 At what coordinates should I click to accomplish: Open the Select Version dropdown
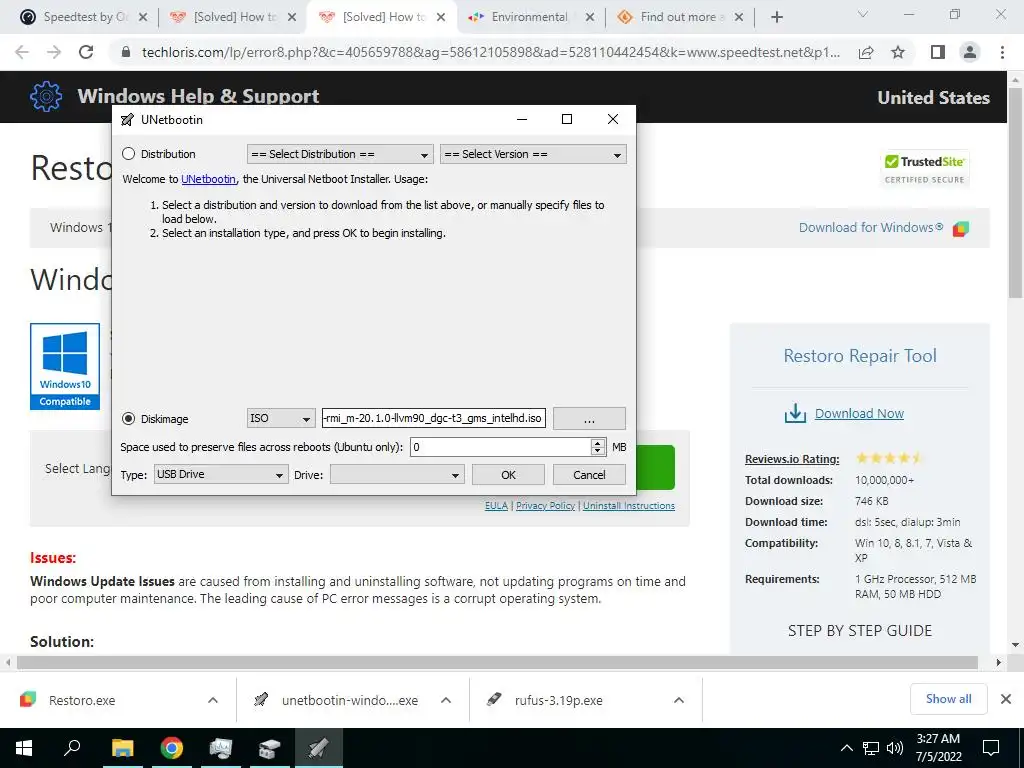click(x=533, y=154)
